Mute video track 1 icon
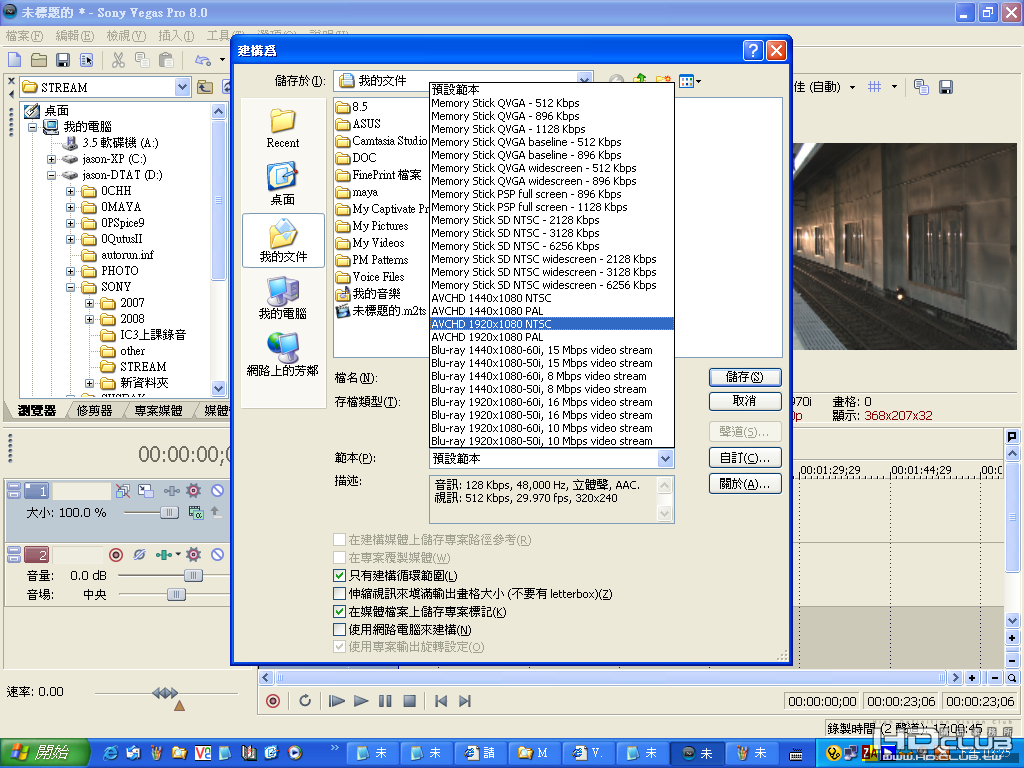The height and width of the screenshot is (768, 1024). point(217,490)
